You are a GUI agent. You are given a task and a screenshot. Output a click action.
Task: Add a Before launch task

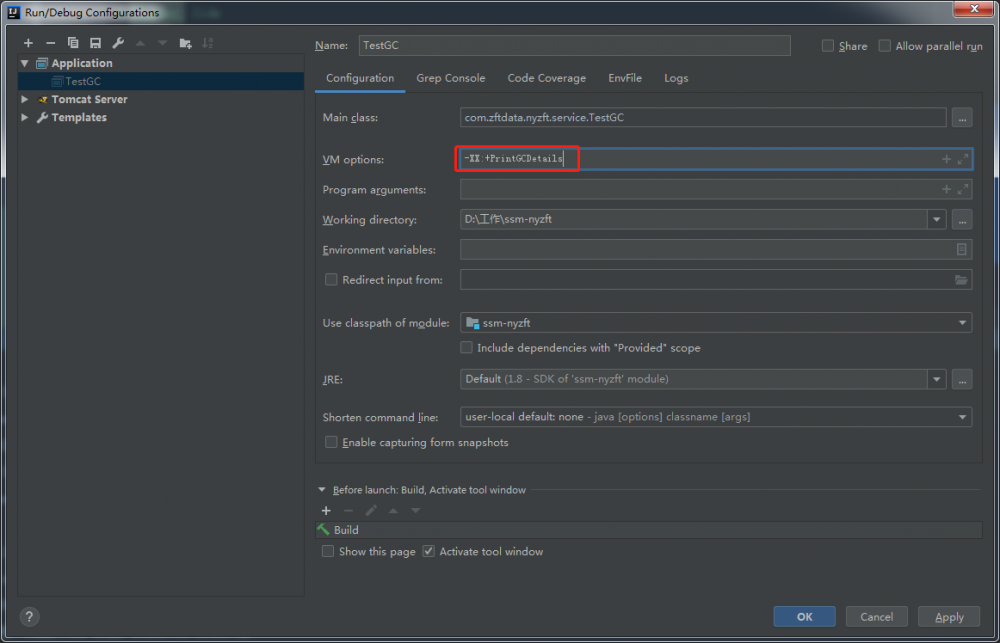326,510
